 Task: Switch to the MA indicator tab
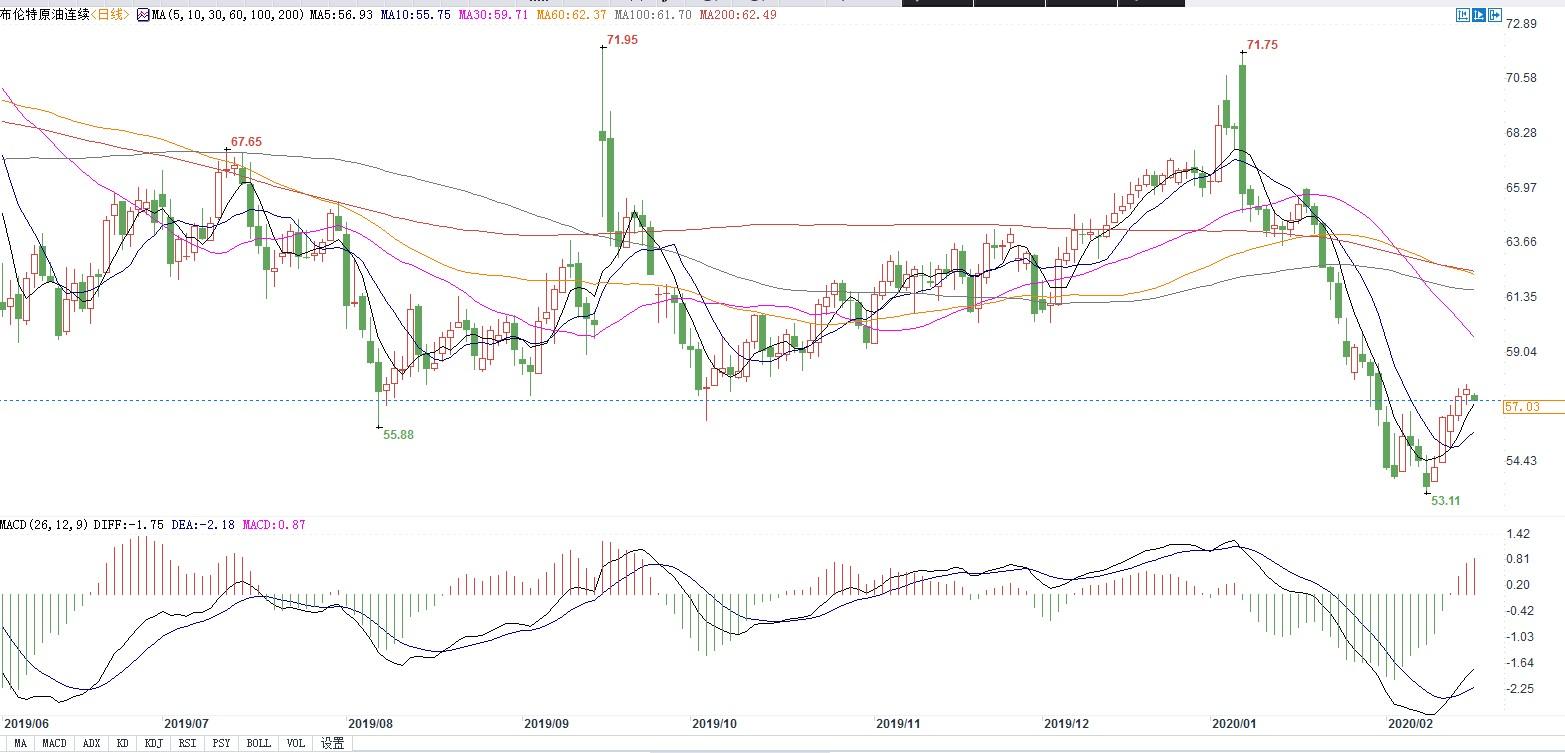pyautogui.click(x=20, y=743)
